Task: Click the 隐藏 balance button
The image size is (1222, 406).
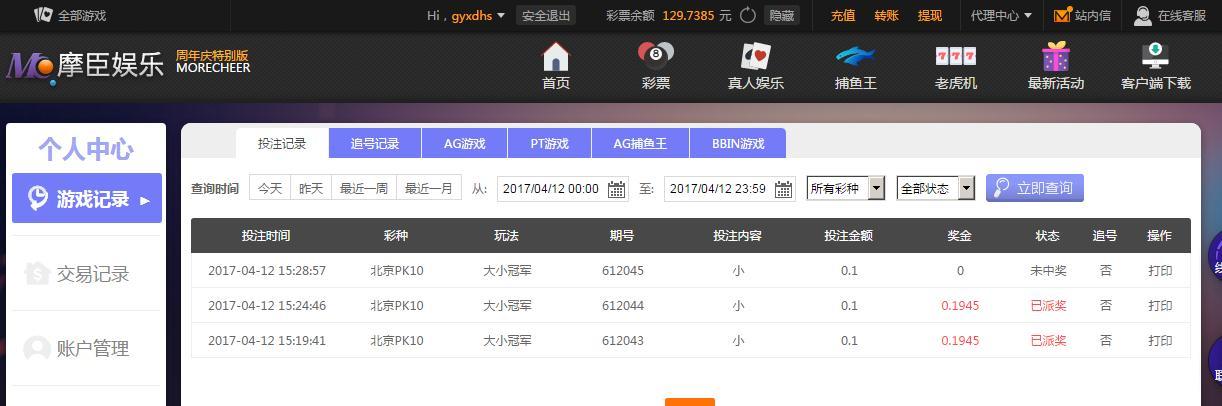Action: (782, 15)
